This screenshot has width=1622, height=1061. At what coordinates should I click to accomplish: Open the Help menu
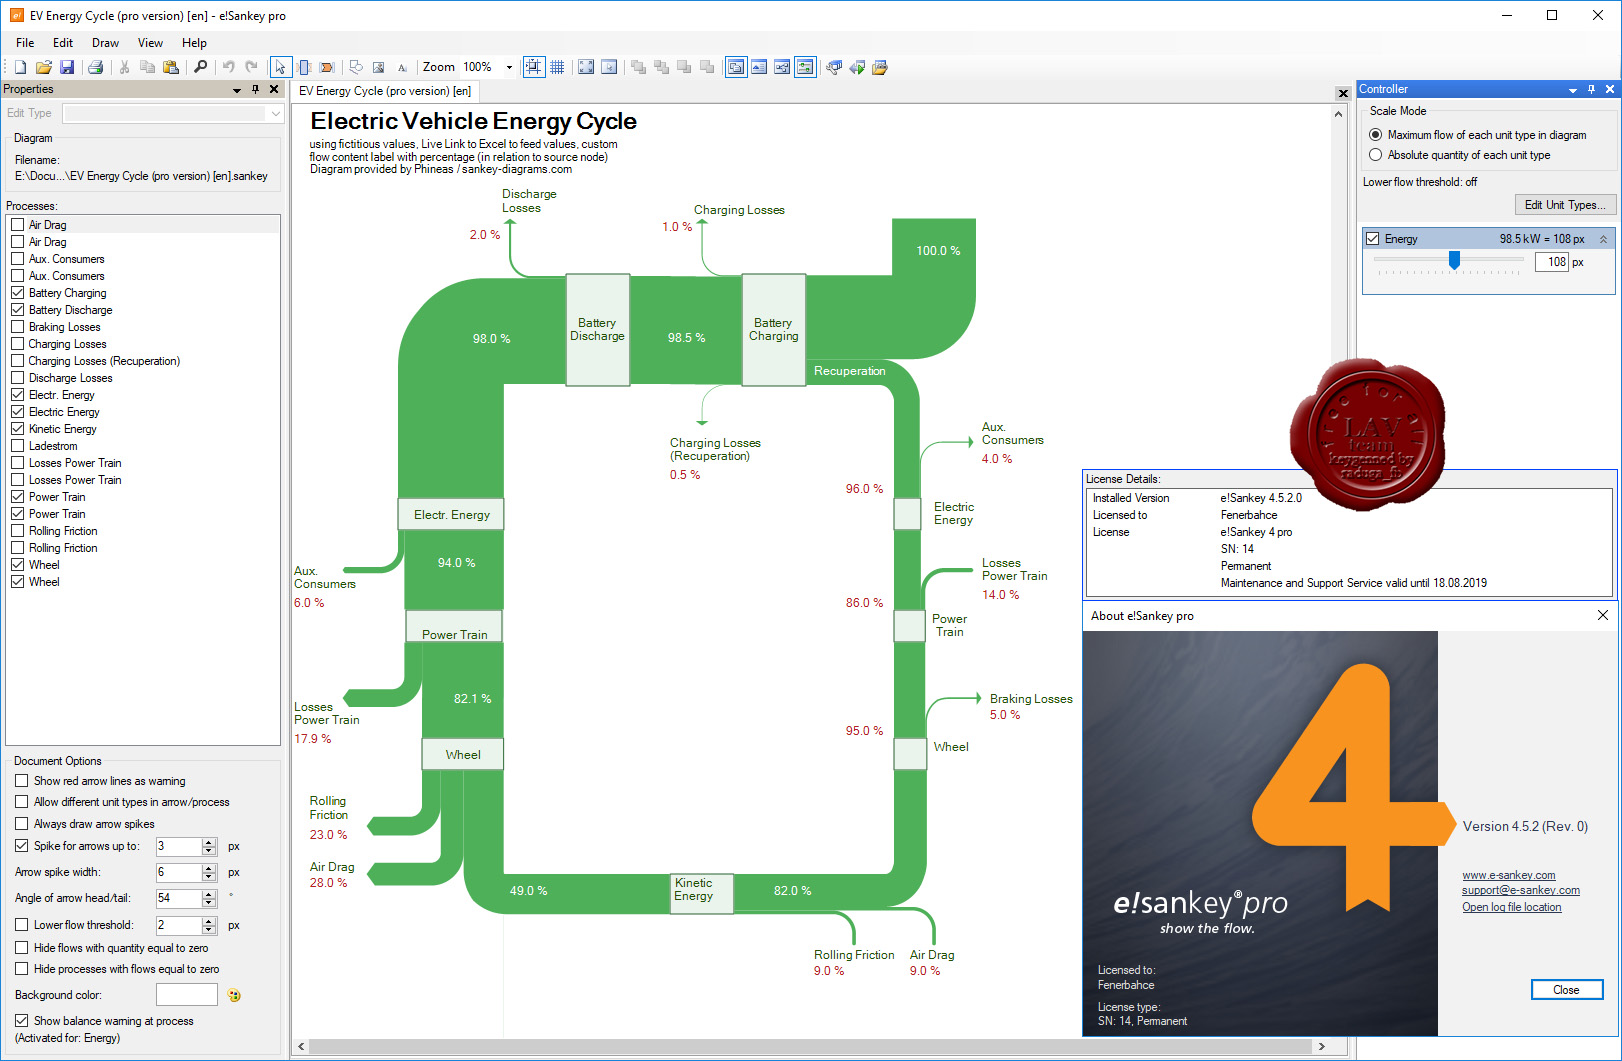click(x=194, y=43)
